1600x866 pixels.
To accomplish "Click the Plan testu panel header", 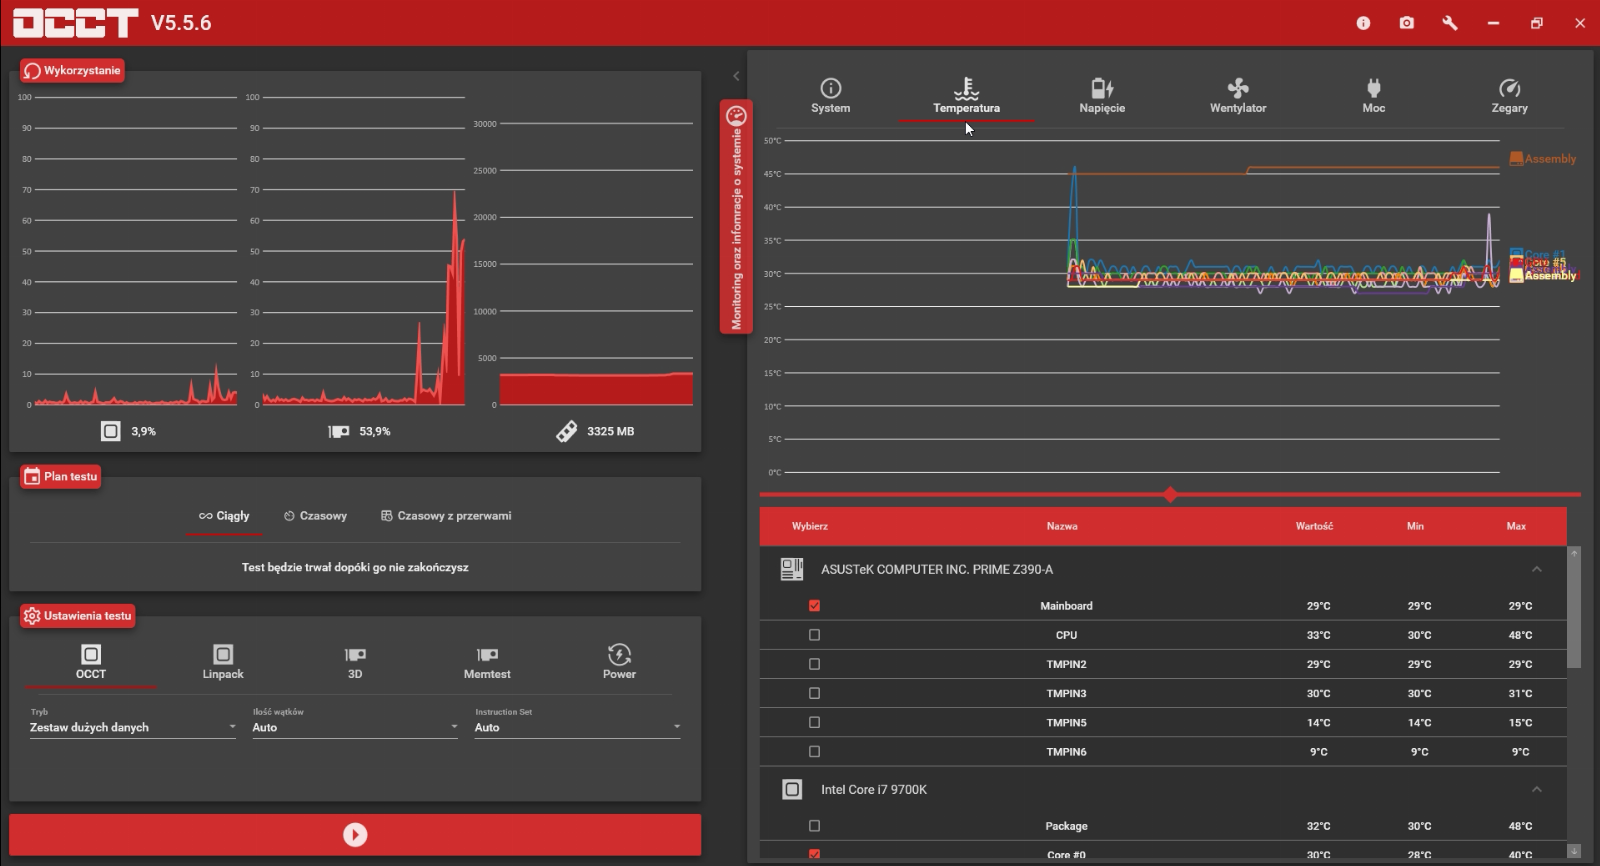I will (61, 476).
